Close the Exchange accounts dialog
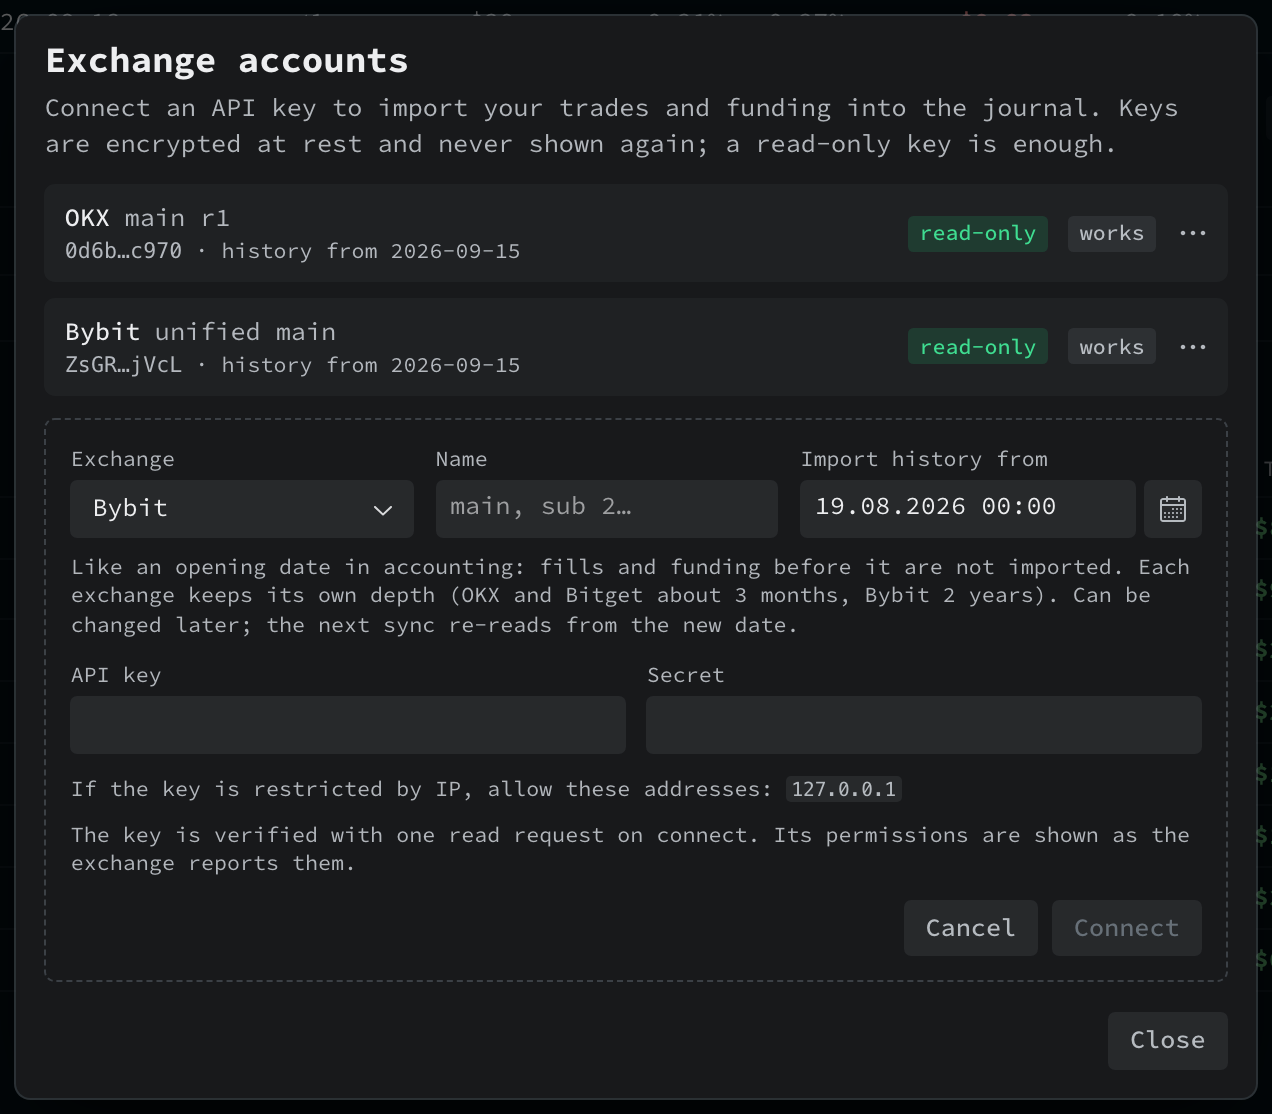This screenshot has width=1272, height=1114. (1168, 1041)
